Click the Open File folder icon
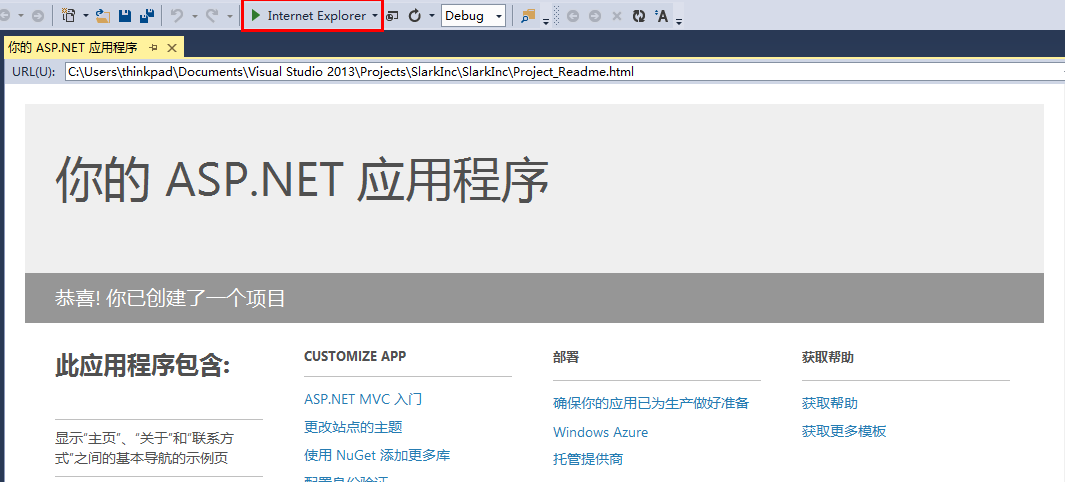 (103, 16)
